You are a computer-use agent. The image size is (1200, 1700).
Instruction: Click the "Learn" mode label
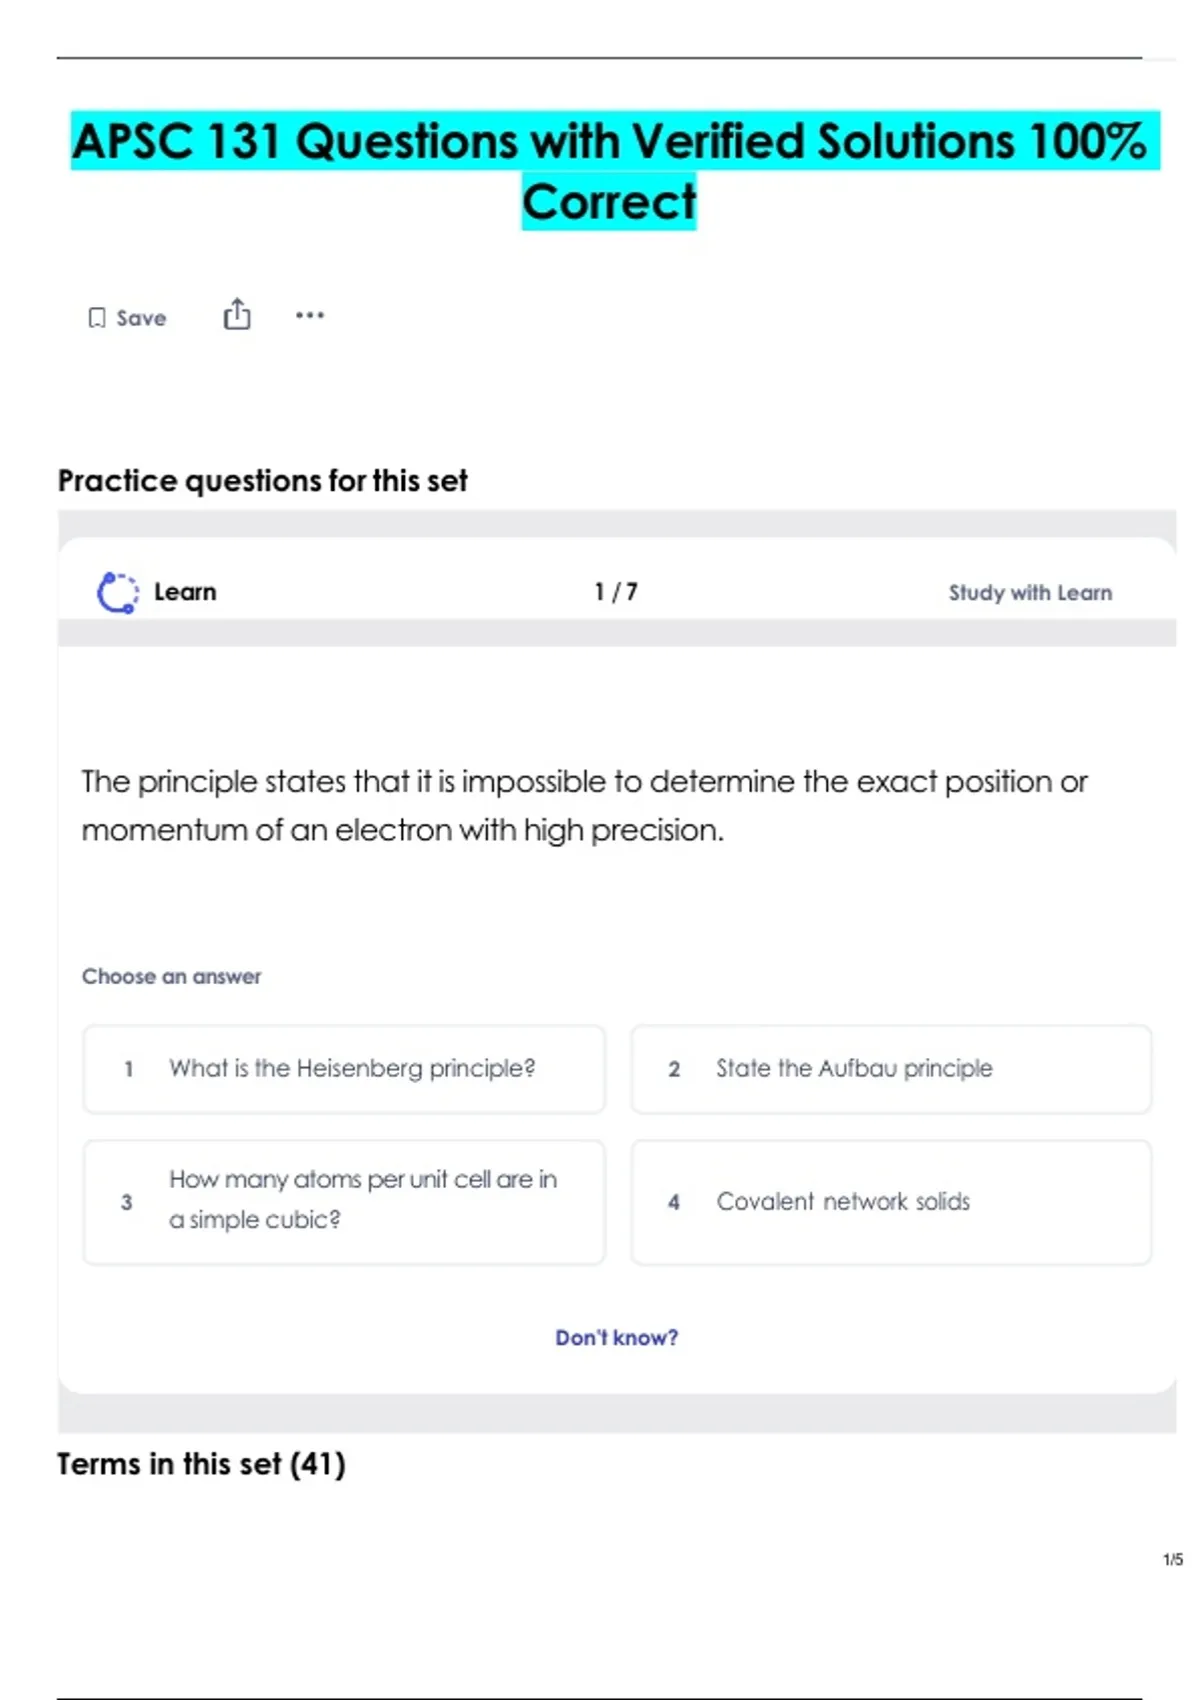pyautogui.click(x=185, y=592)
